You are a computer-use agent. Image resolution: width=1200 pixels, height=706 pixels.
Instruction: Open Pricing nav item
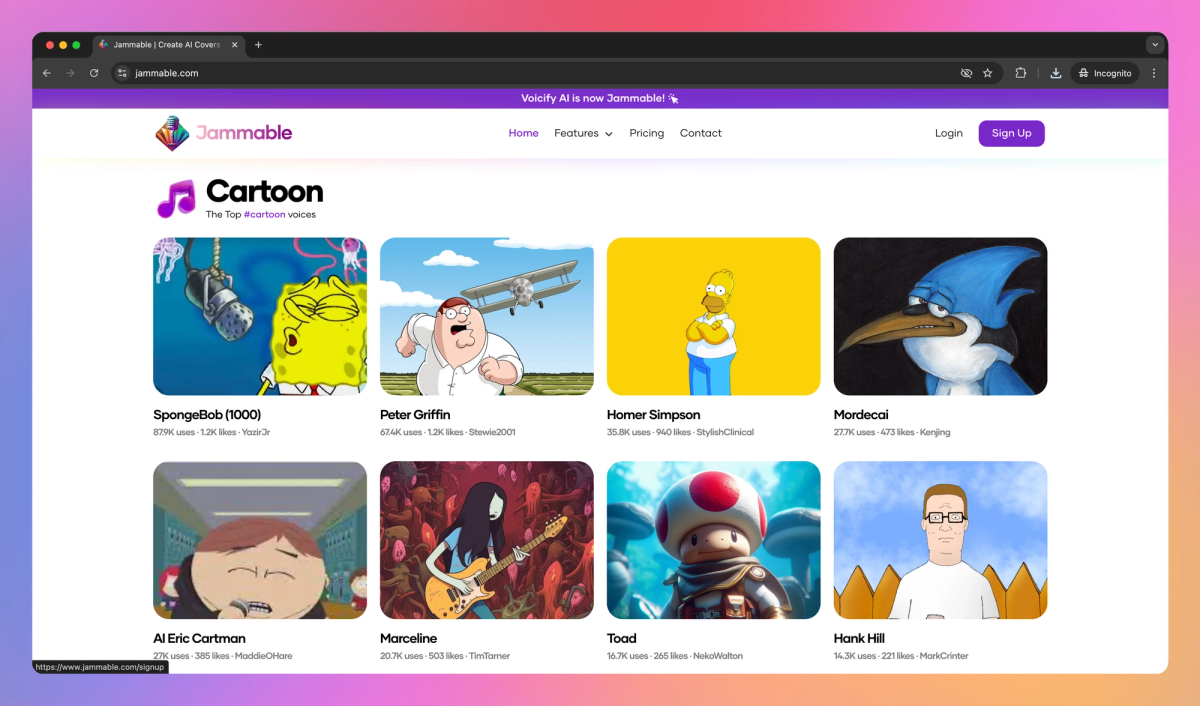pyautogui.click(x=647, y=133)
